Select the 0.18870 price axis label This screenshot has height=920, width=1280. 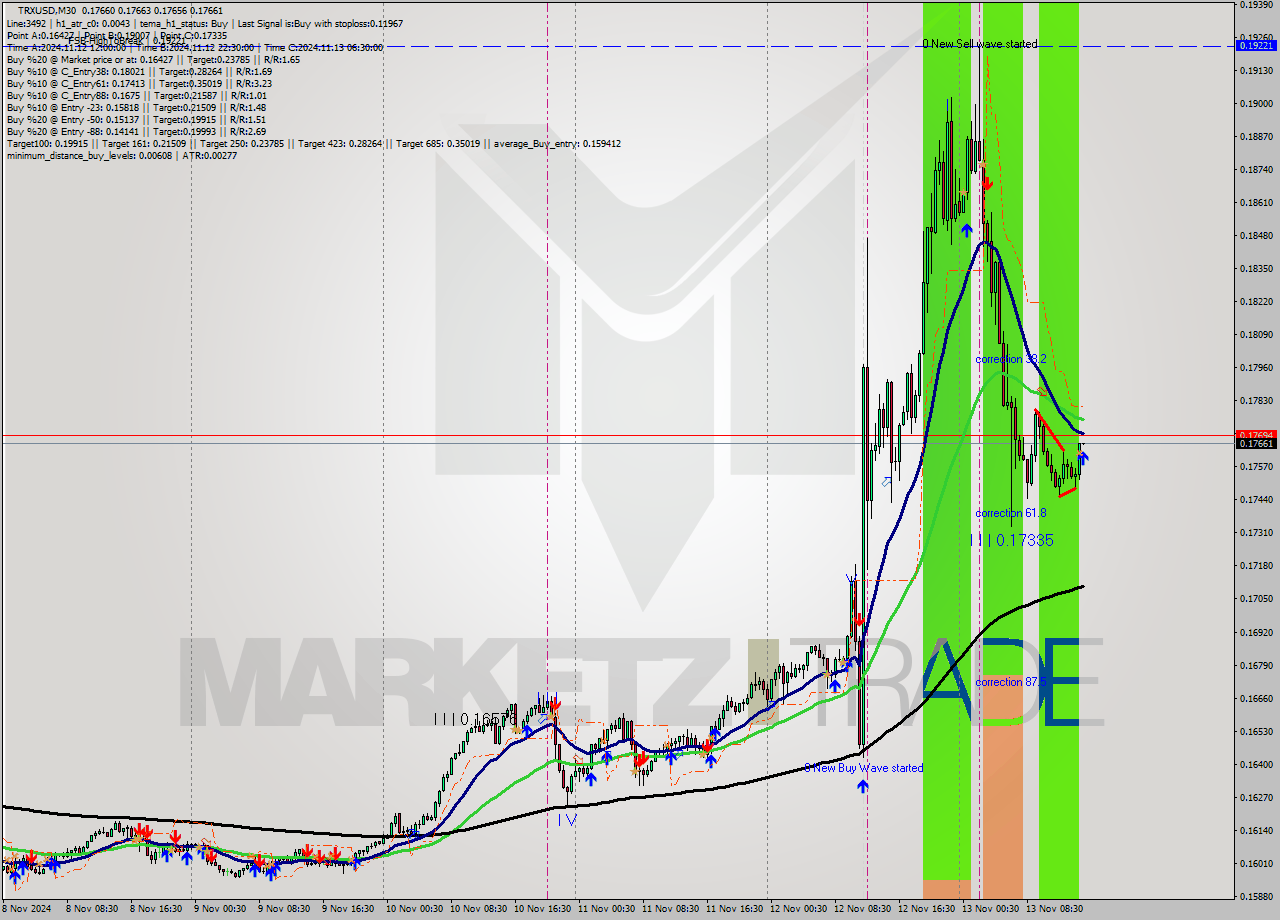click(1258, 136)
